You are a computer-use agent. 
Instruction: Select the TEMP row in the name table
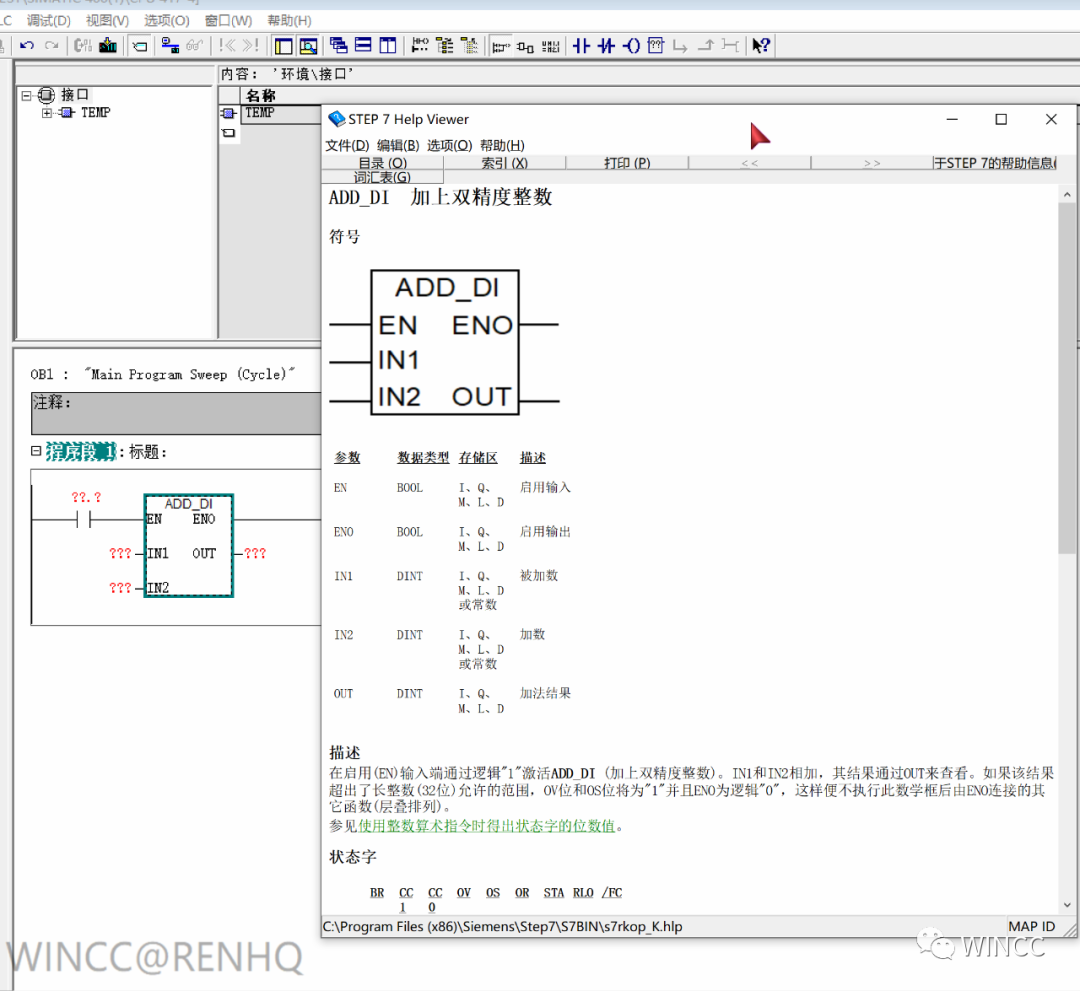(x=282, y=113)
